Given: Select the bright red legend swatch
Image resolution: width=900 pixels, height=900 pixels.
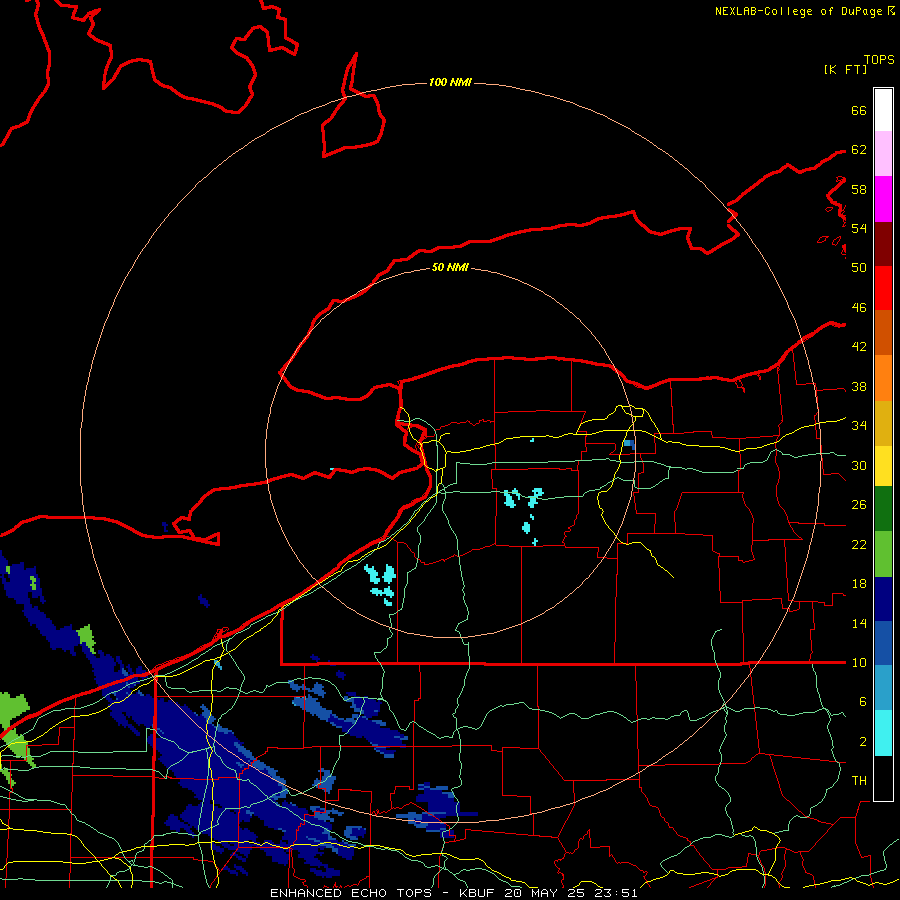Looking at the screenshot, I should coord(883,288).
